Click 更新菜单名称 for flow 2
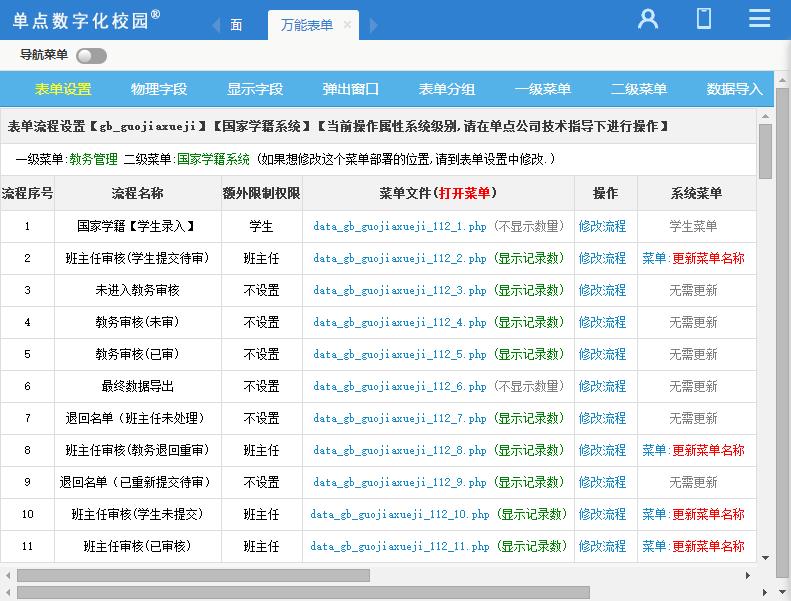This screenshot has height=601, width=791. [x=708, y=258]
